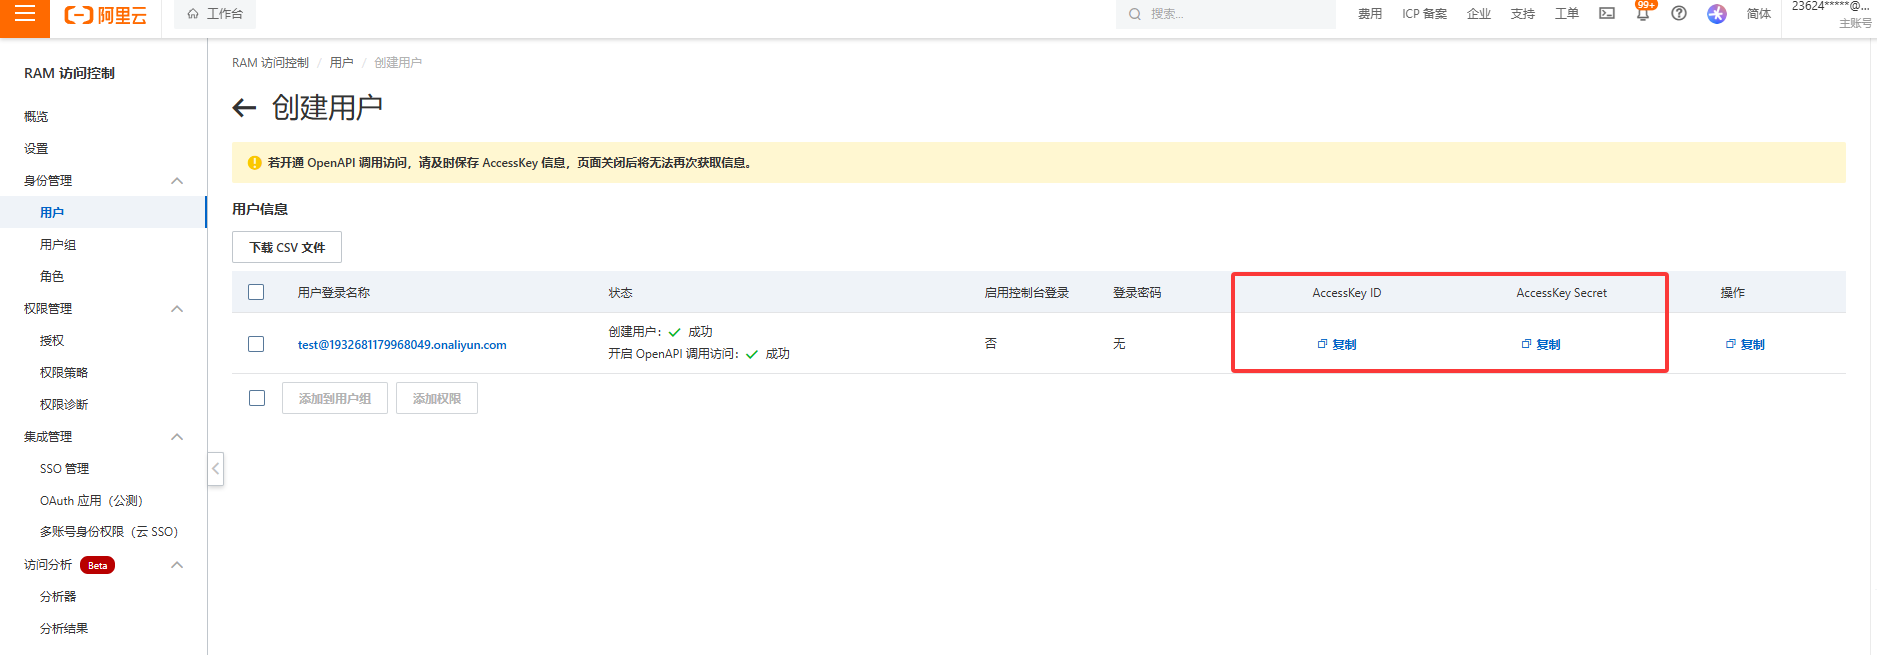Viewport: 1877px width, 655px height.
Task: Launch the Cloud Shell terminal icon
Action: tap(1607, 14)
